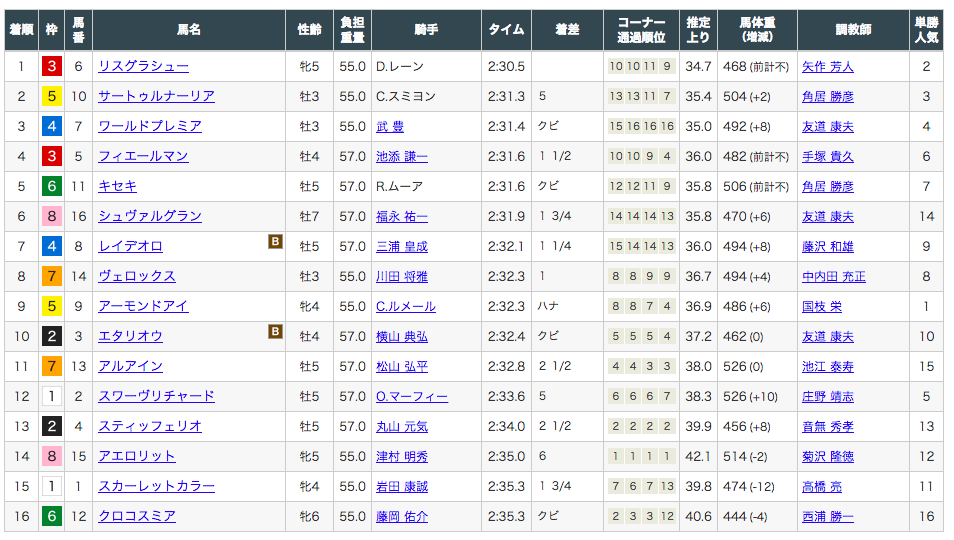Open trainer 高橋 亮 link
This screenshot has width=954, height=540.
[x=822, y=486]
